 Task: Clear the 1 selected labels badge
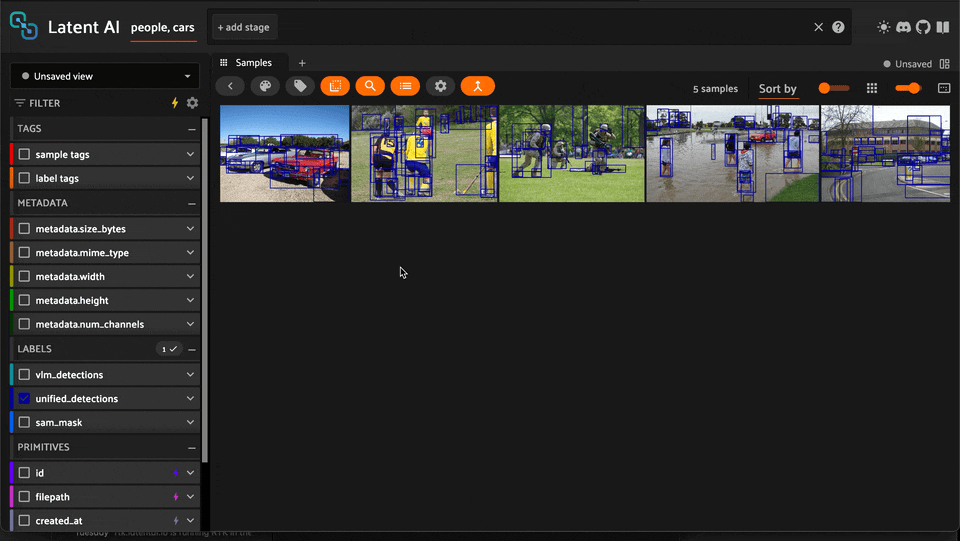[168, 349]
